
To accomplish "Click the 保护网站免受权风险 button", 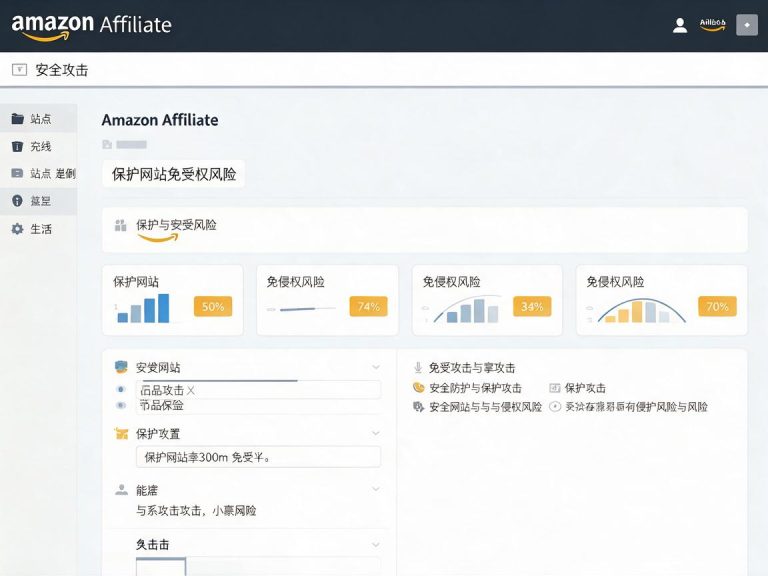I will 173,174.
